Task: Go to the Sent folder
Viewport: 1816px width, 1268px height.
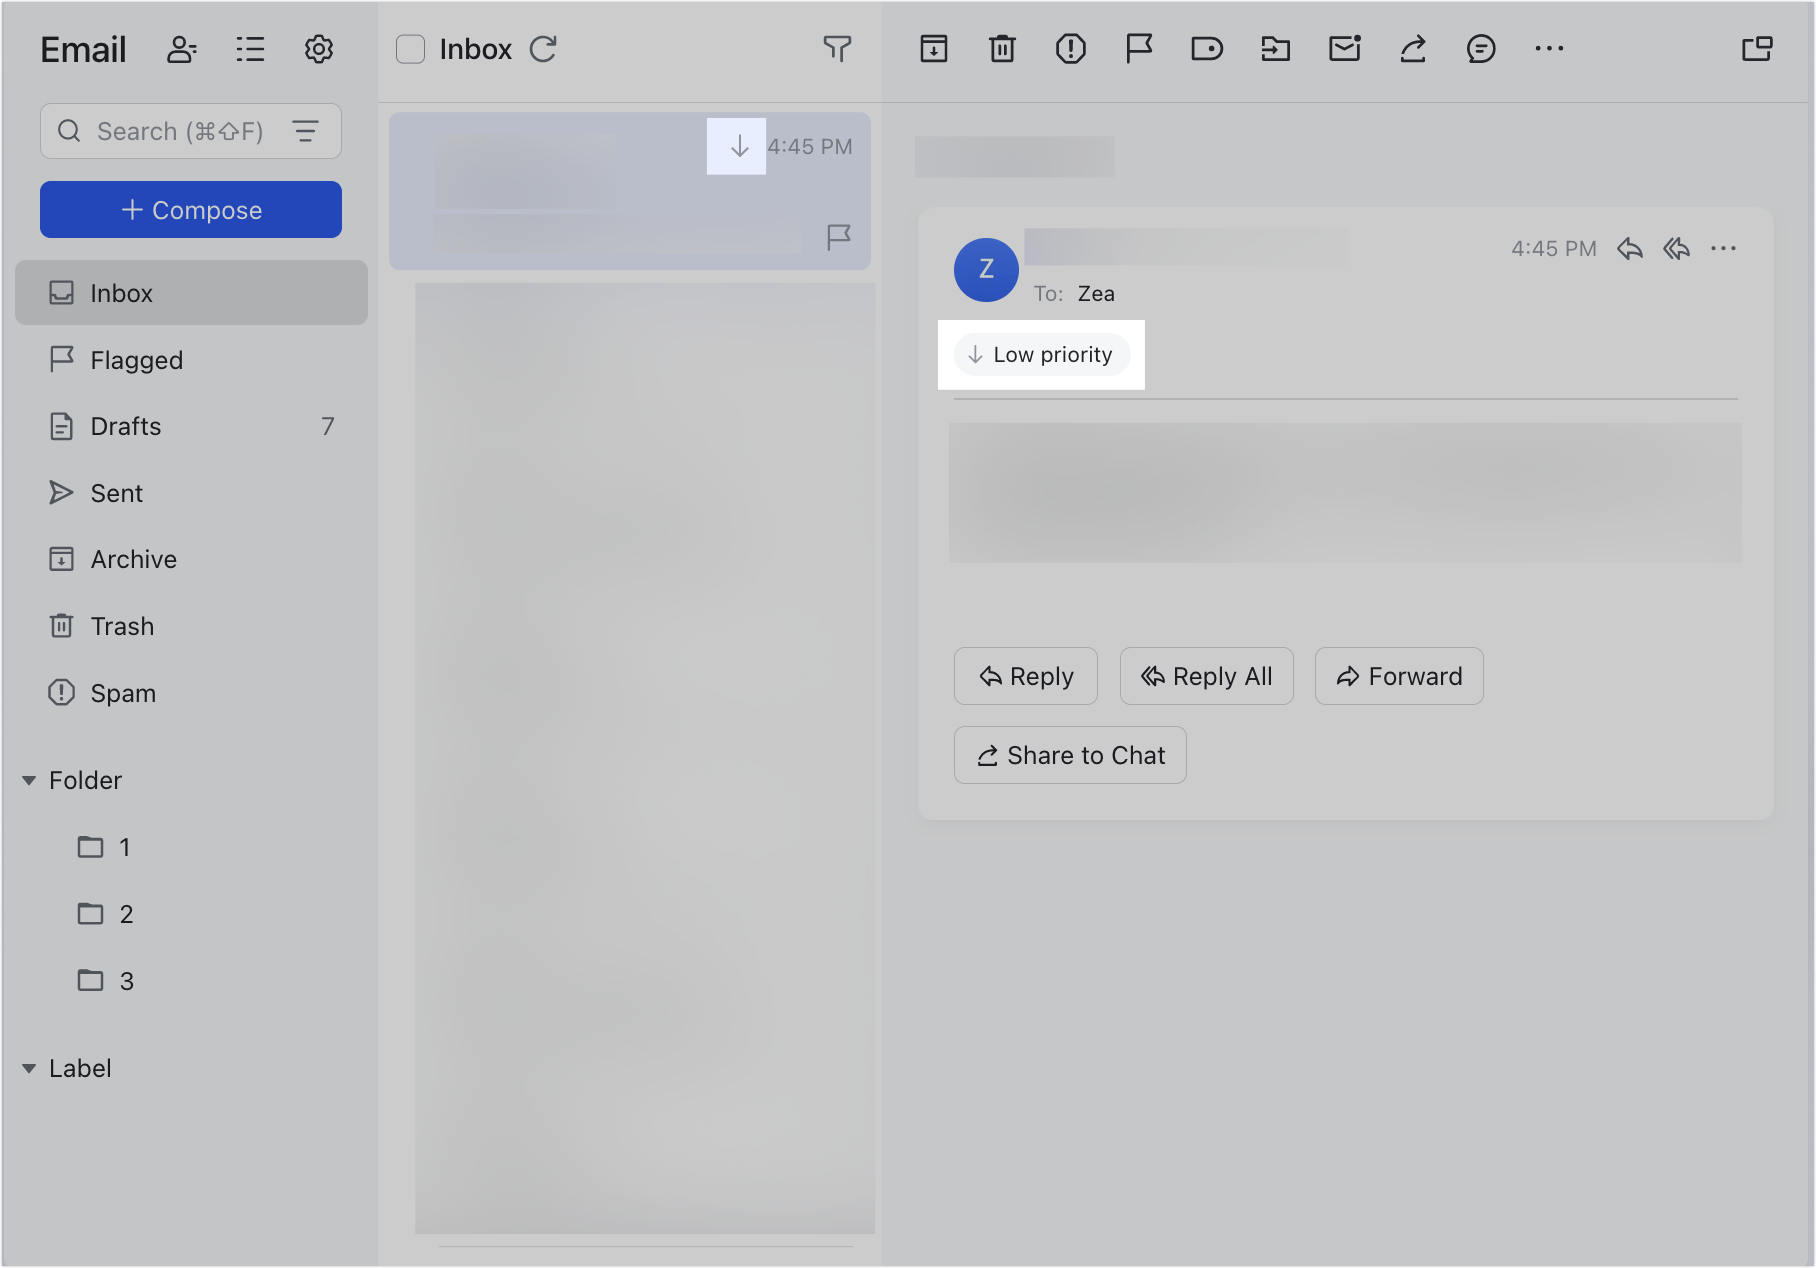Action: [117, 493]
